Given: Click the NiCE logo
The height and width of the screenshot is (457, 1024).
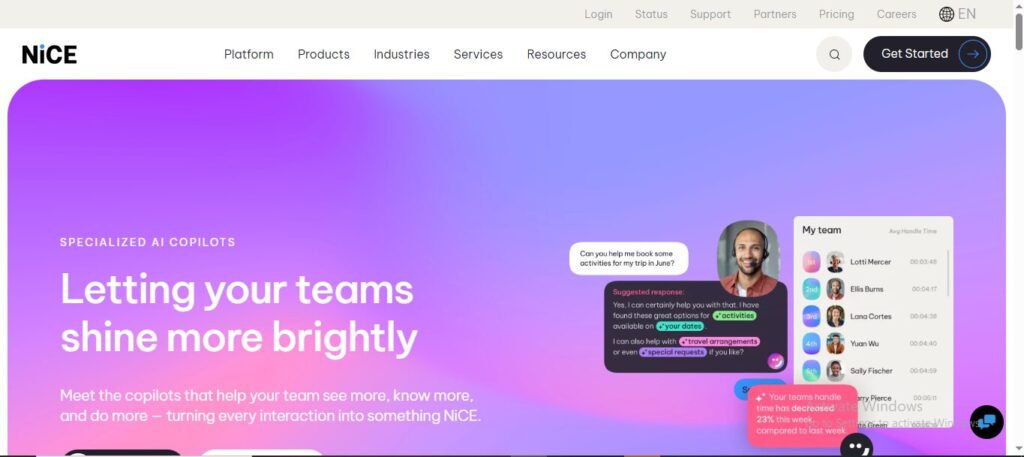Looking at the screenshot, I should tap(50, 54).
